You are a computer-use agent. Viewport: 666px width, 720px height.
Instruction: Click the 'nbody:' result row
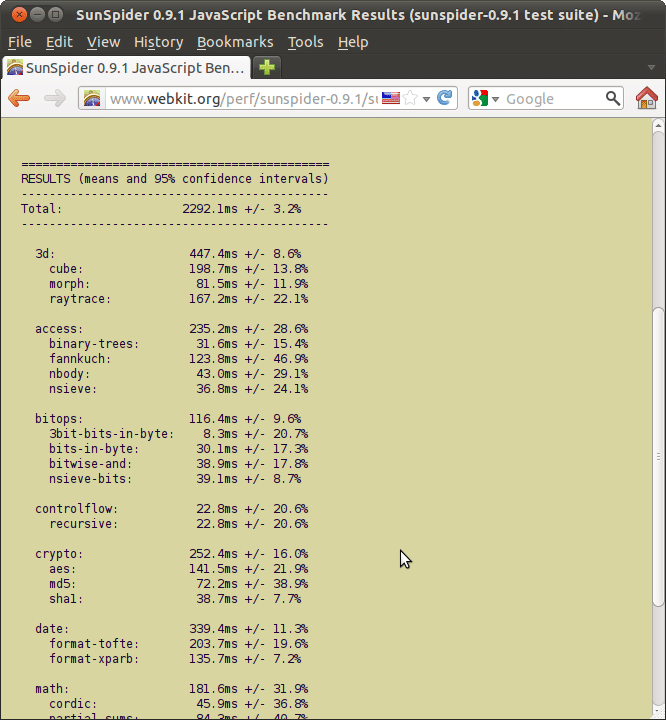179,374
